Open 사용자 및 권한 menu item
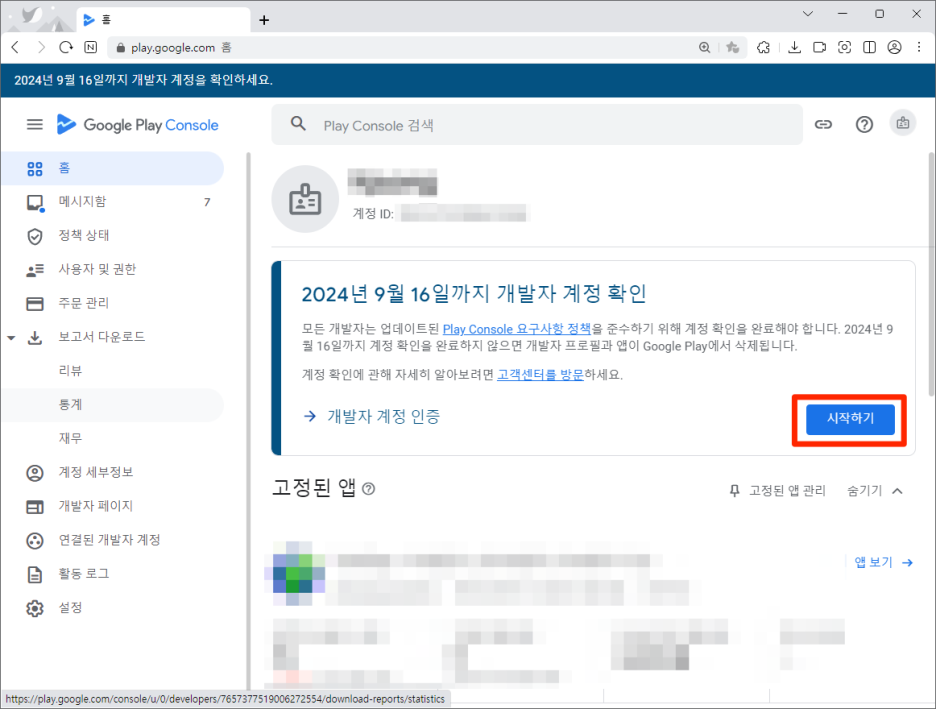This screenshot has width=936, height=709. click(x=113, y=270)
